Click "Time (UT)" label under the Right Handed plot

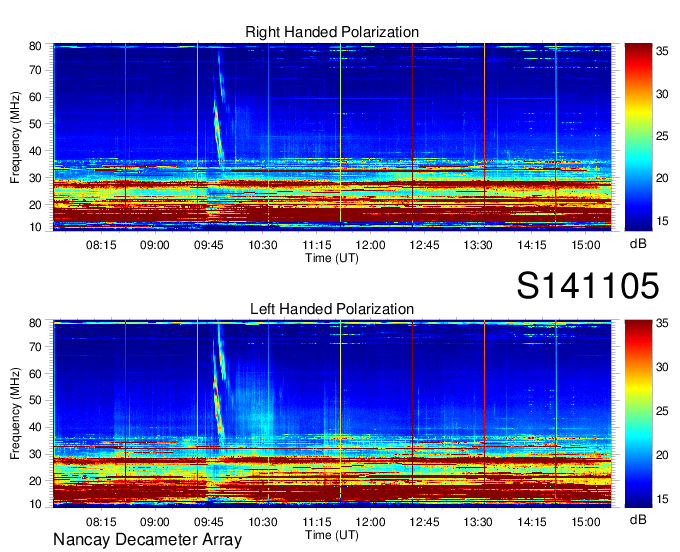tap(332, 258)
